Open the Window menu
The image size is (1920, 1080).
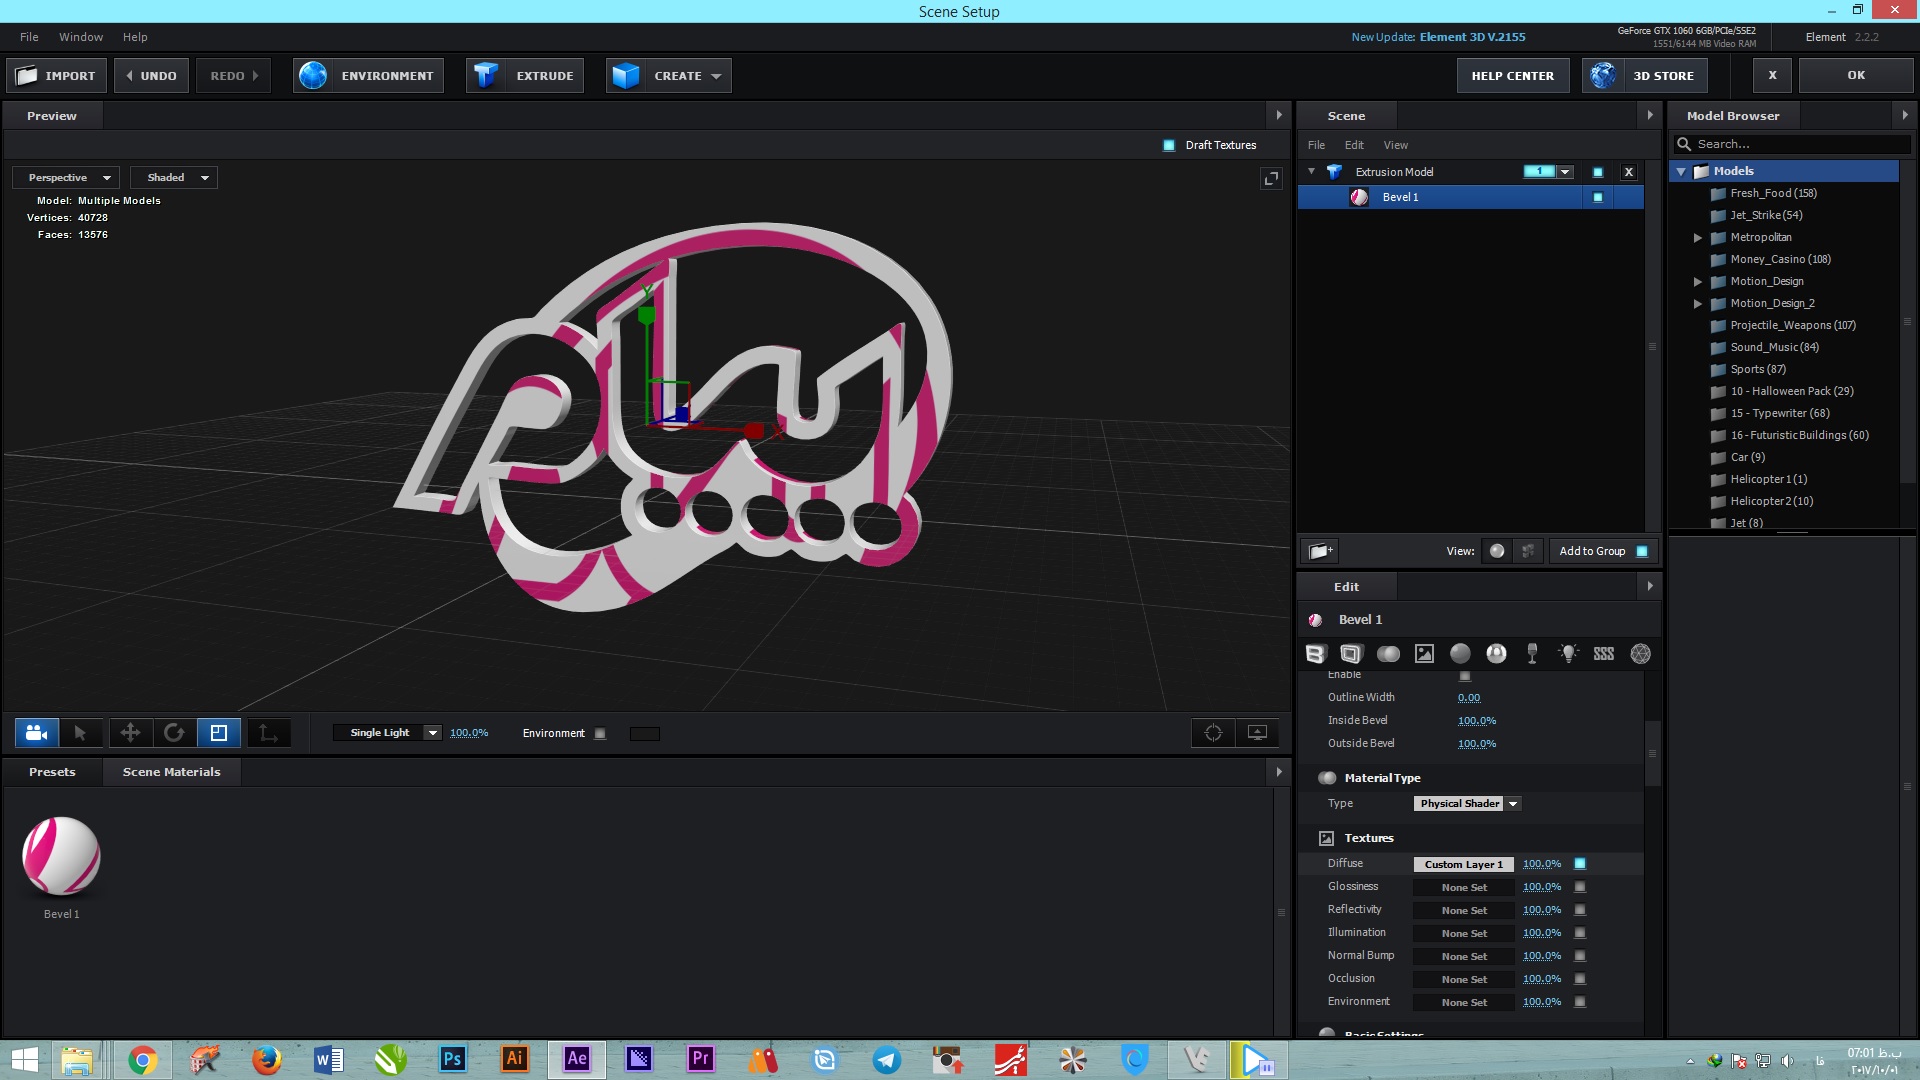pos(81,37)
